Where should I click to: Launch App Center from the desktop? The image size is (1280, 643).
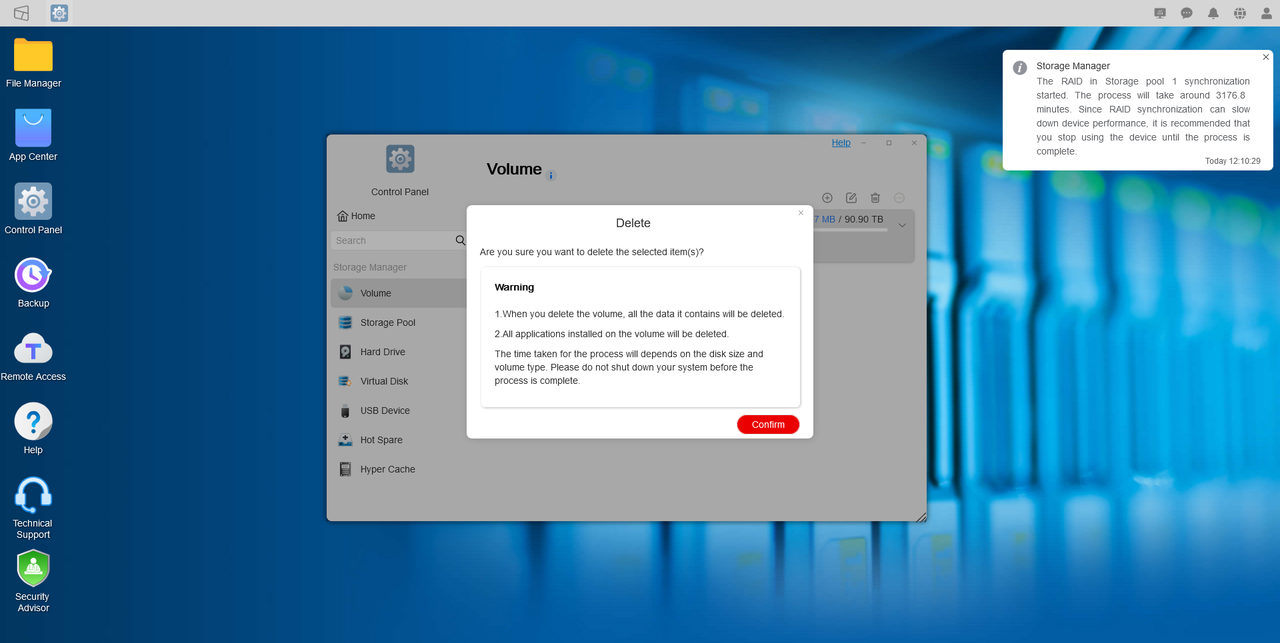(x=33, y=136)
